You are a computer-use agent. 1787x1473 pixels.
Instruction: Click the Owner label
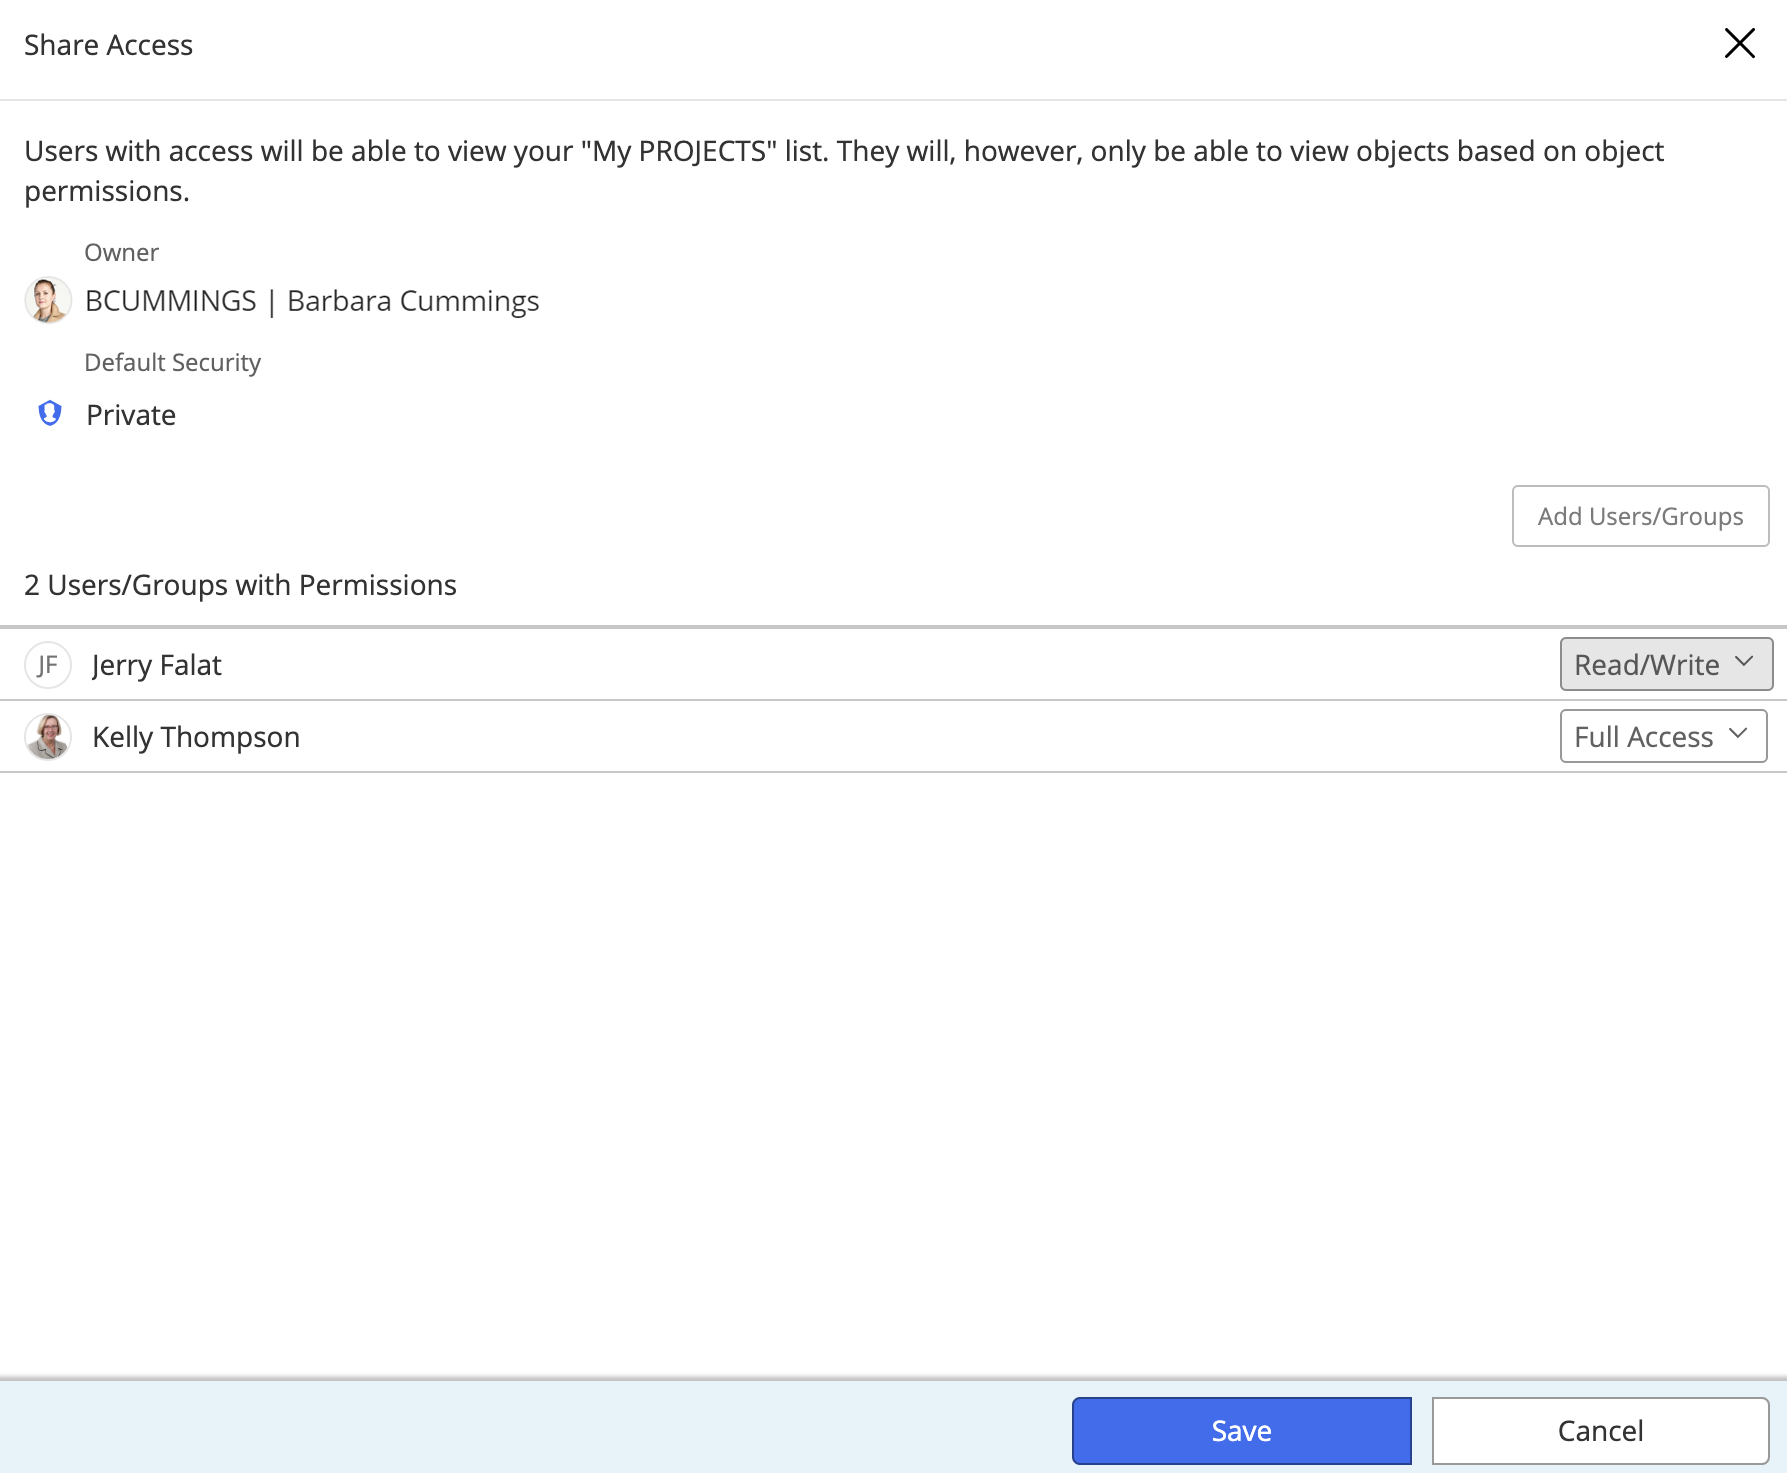pyautogui.click(x=121, y=252)
